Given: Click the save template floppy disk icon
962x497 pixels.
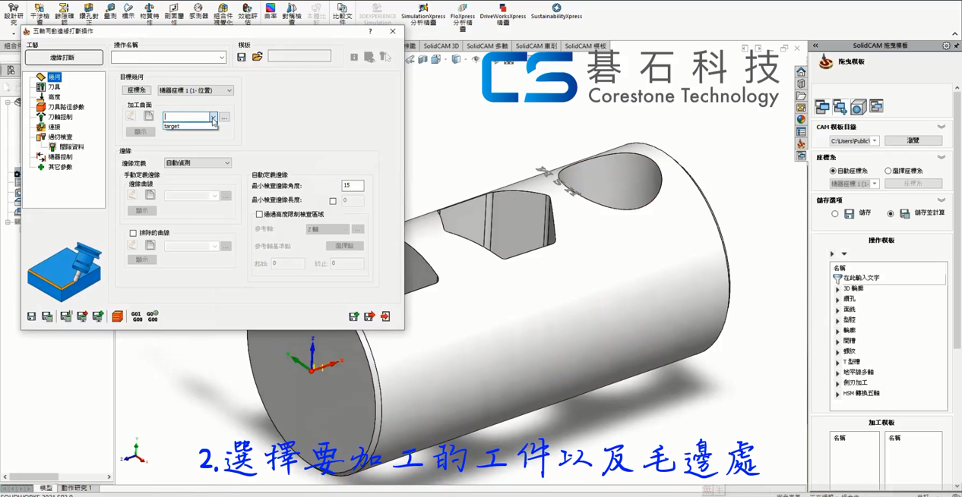Looking at the screenshot, I should [x=241, y=57].
